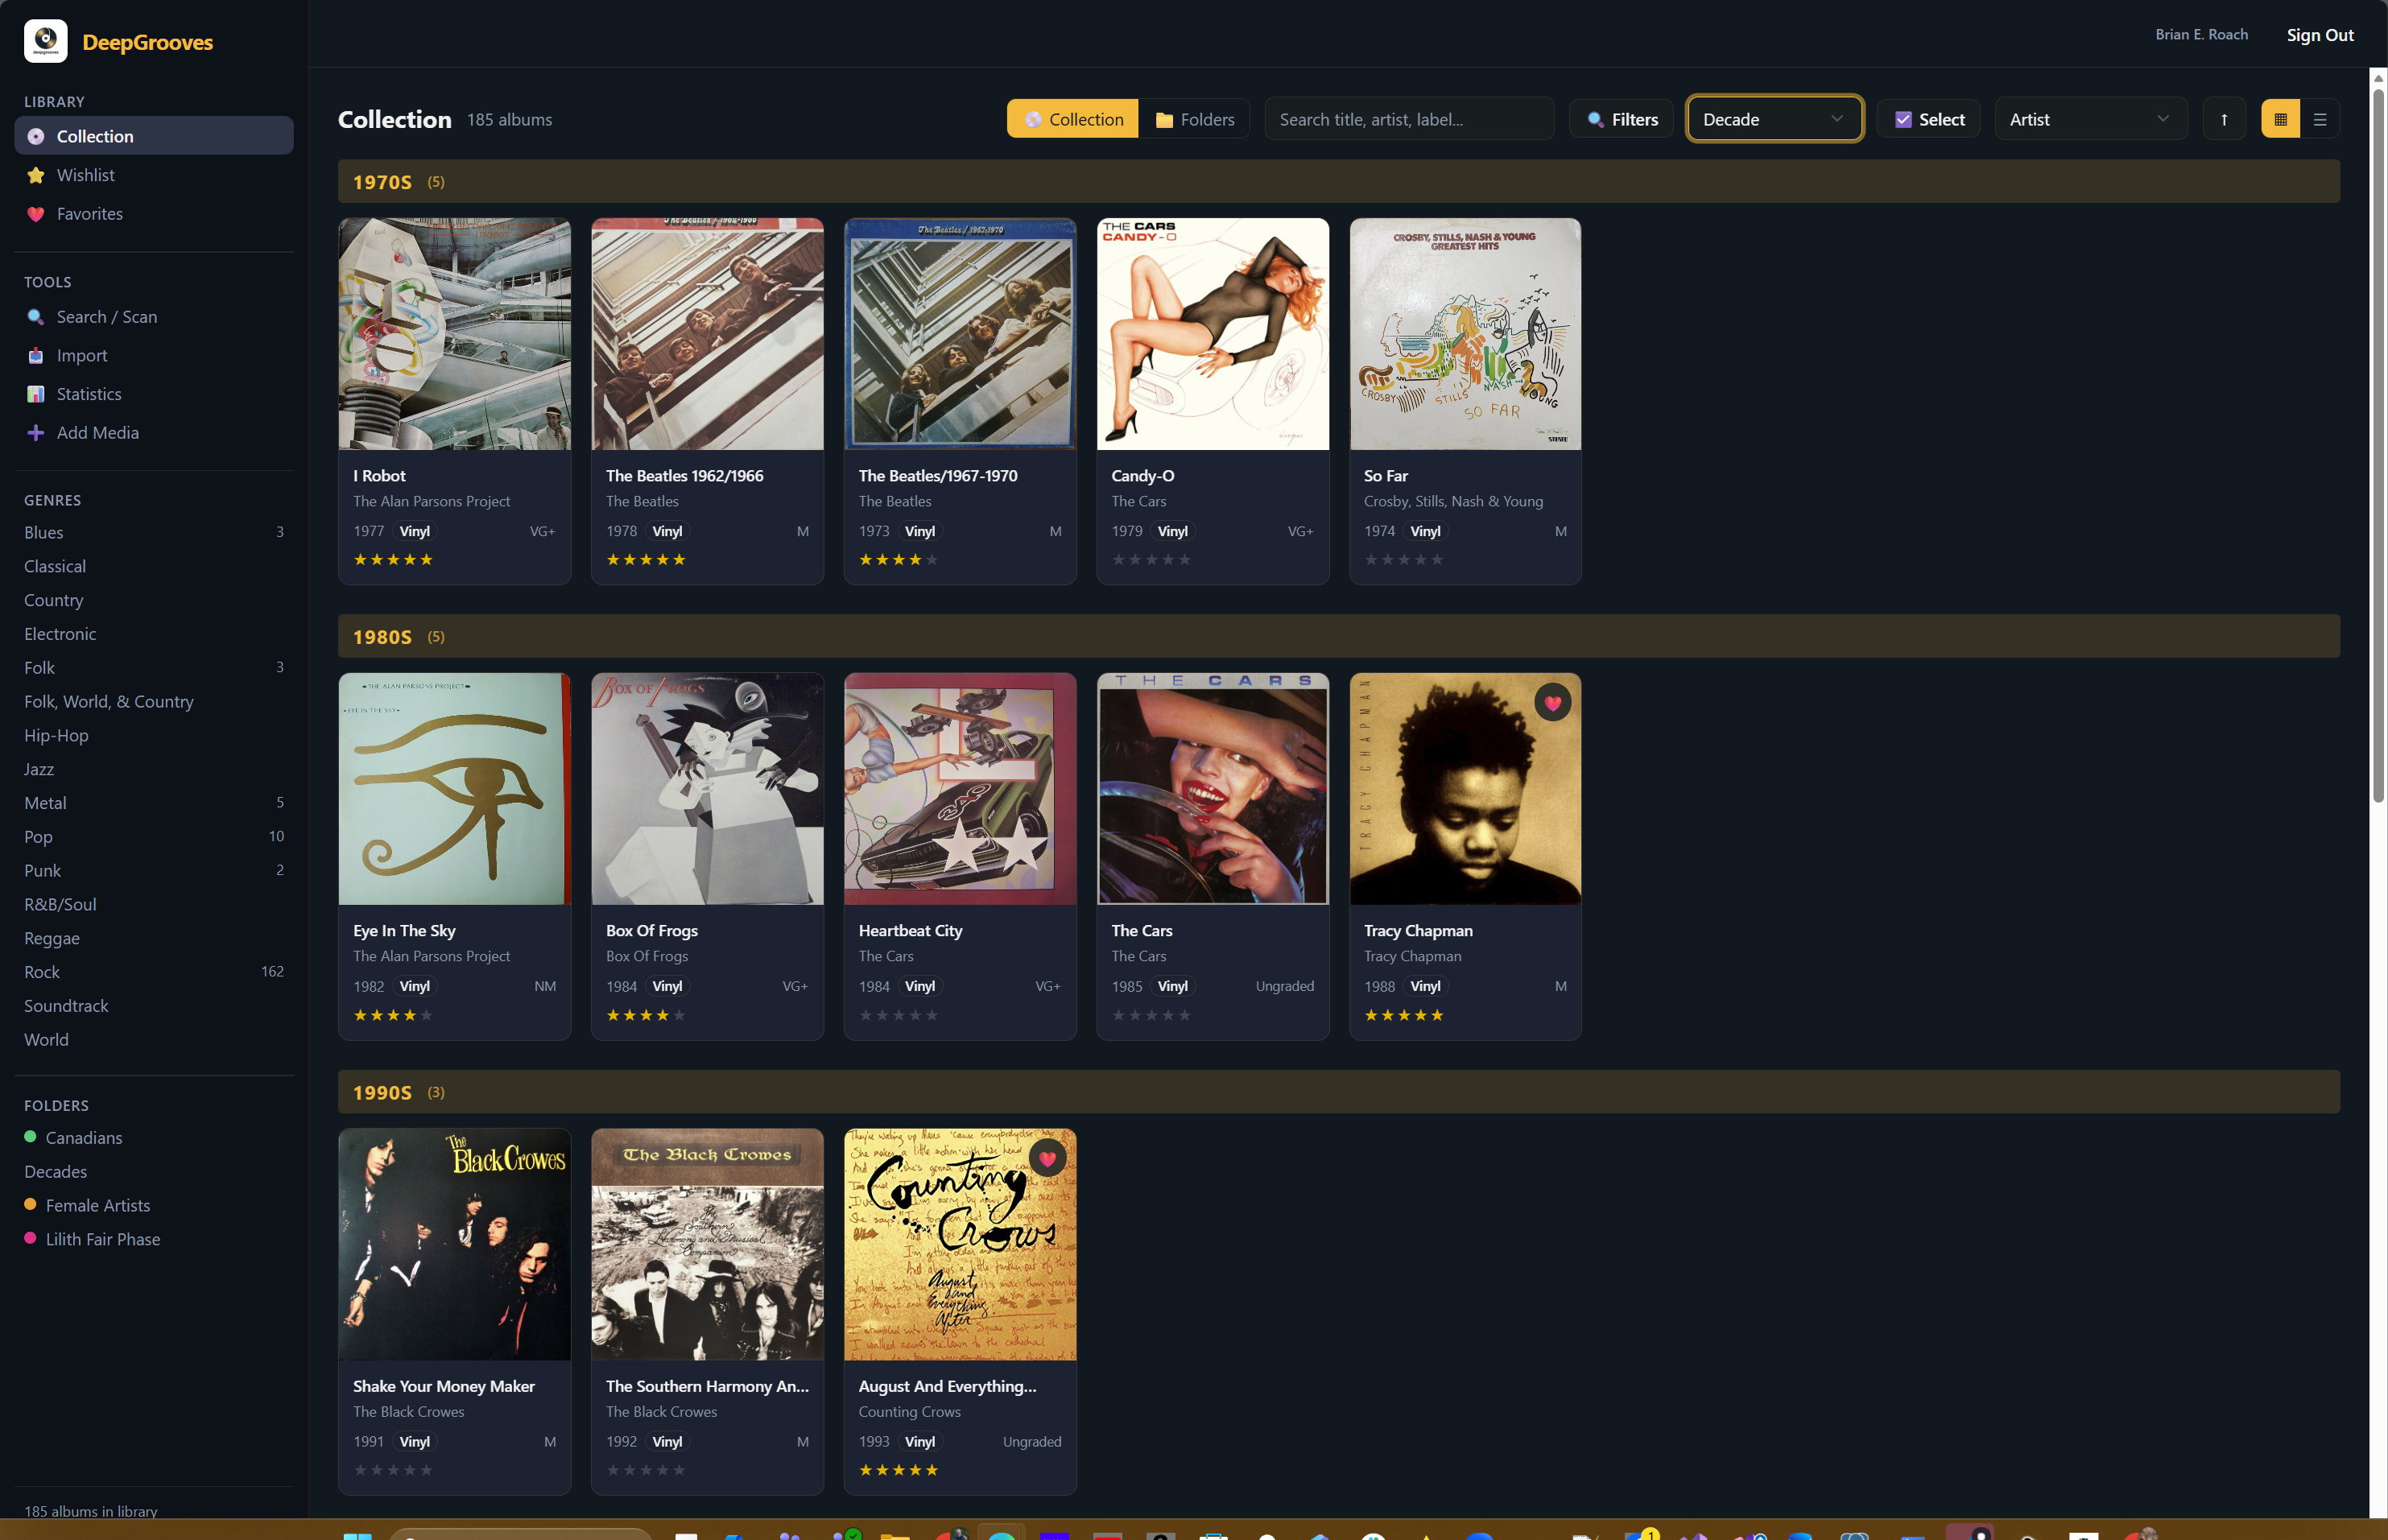Viewport: 2388px width, 1540px height.
Task: Enable Select mode
Action: (x=1927, y=118)
